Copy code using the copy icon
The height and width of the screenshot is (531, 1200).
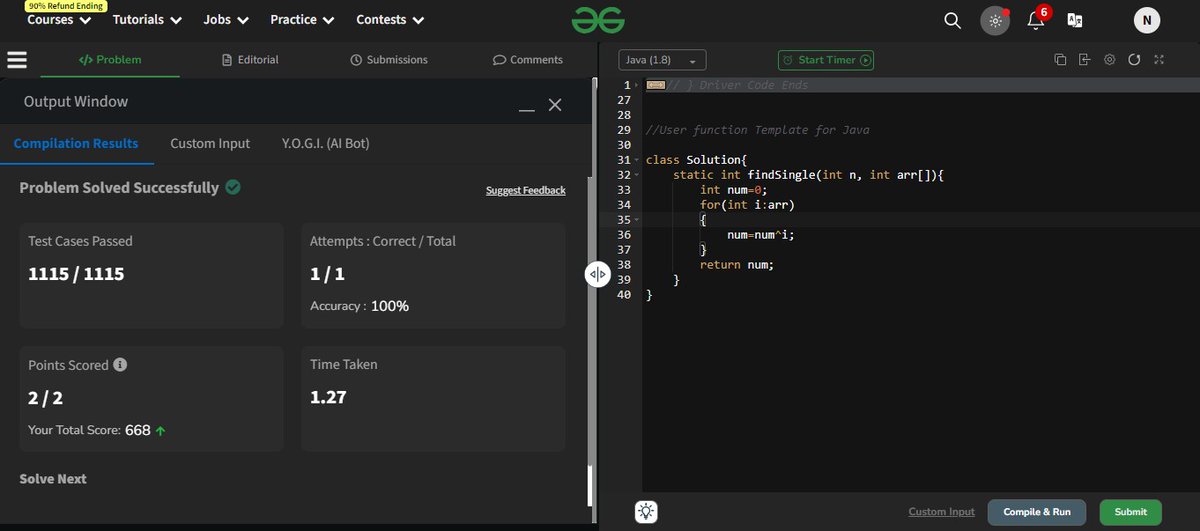[x=1060, y=60]
